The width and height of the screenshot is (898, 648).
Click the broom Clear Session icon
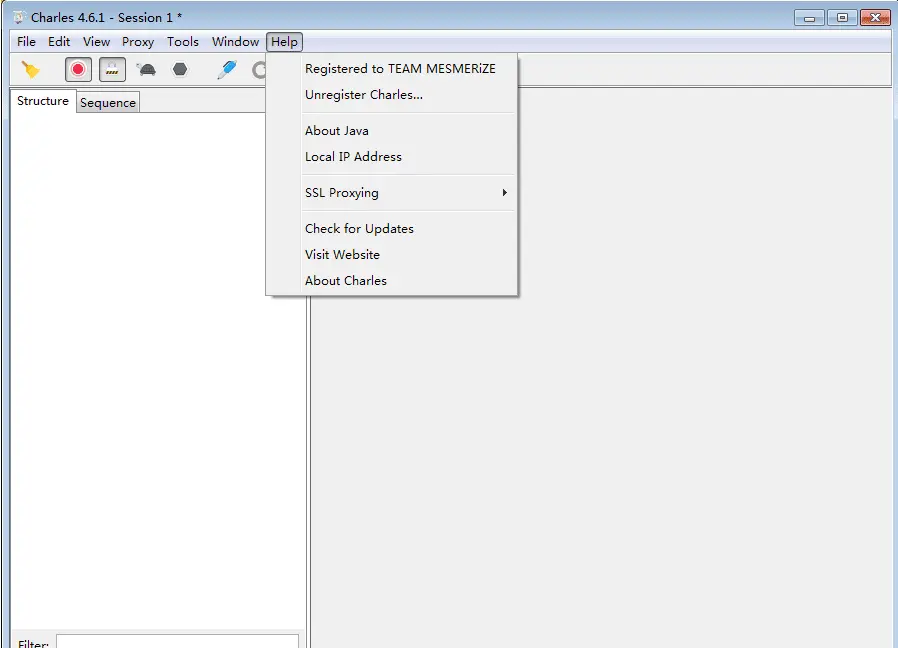(x=31, y=70)
